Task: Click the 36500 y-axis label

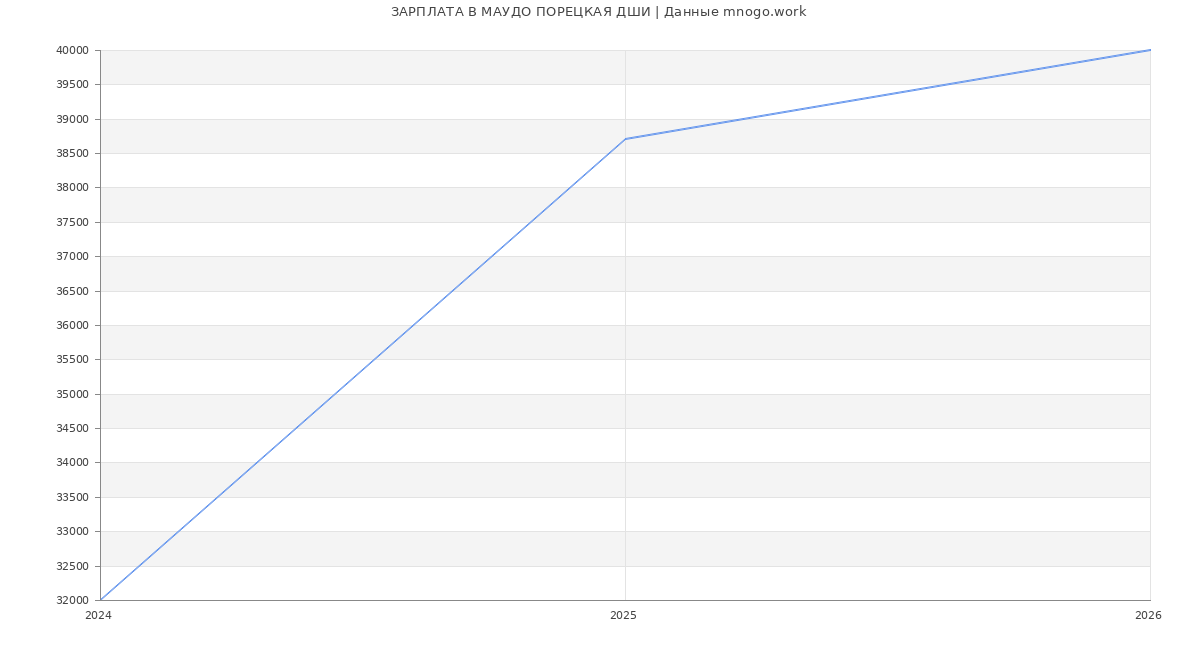Action: tap(73, 292)
